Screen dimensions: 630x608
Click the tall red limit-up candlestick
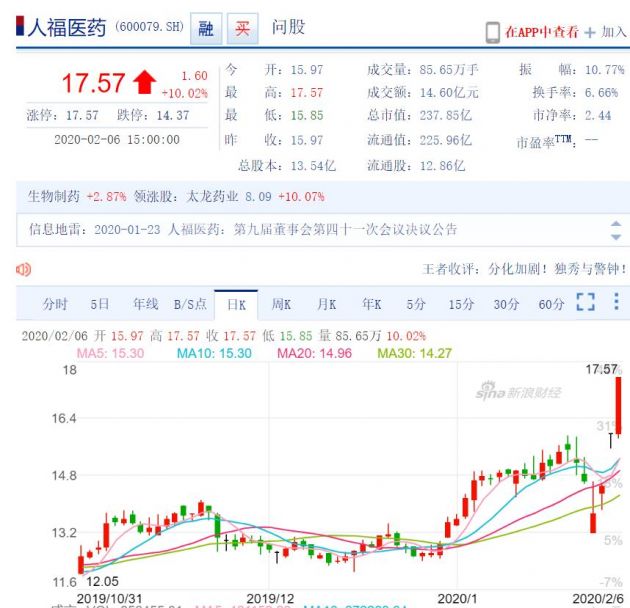point(618,406)
